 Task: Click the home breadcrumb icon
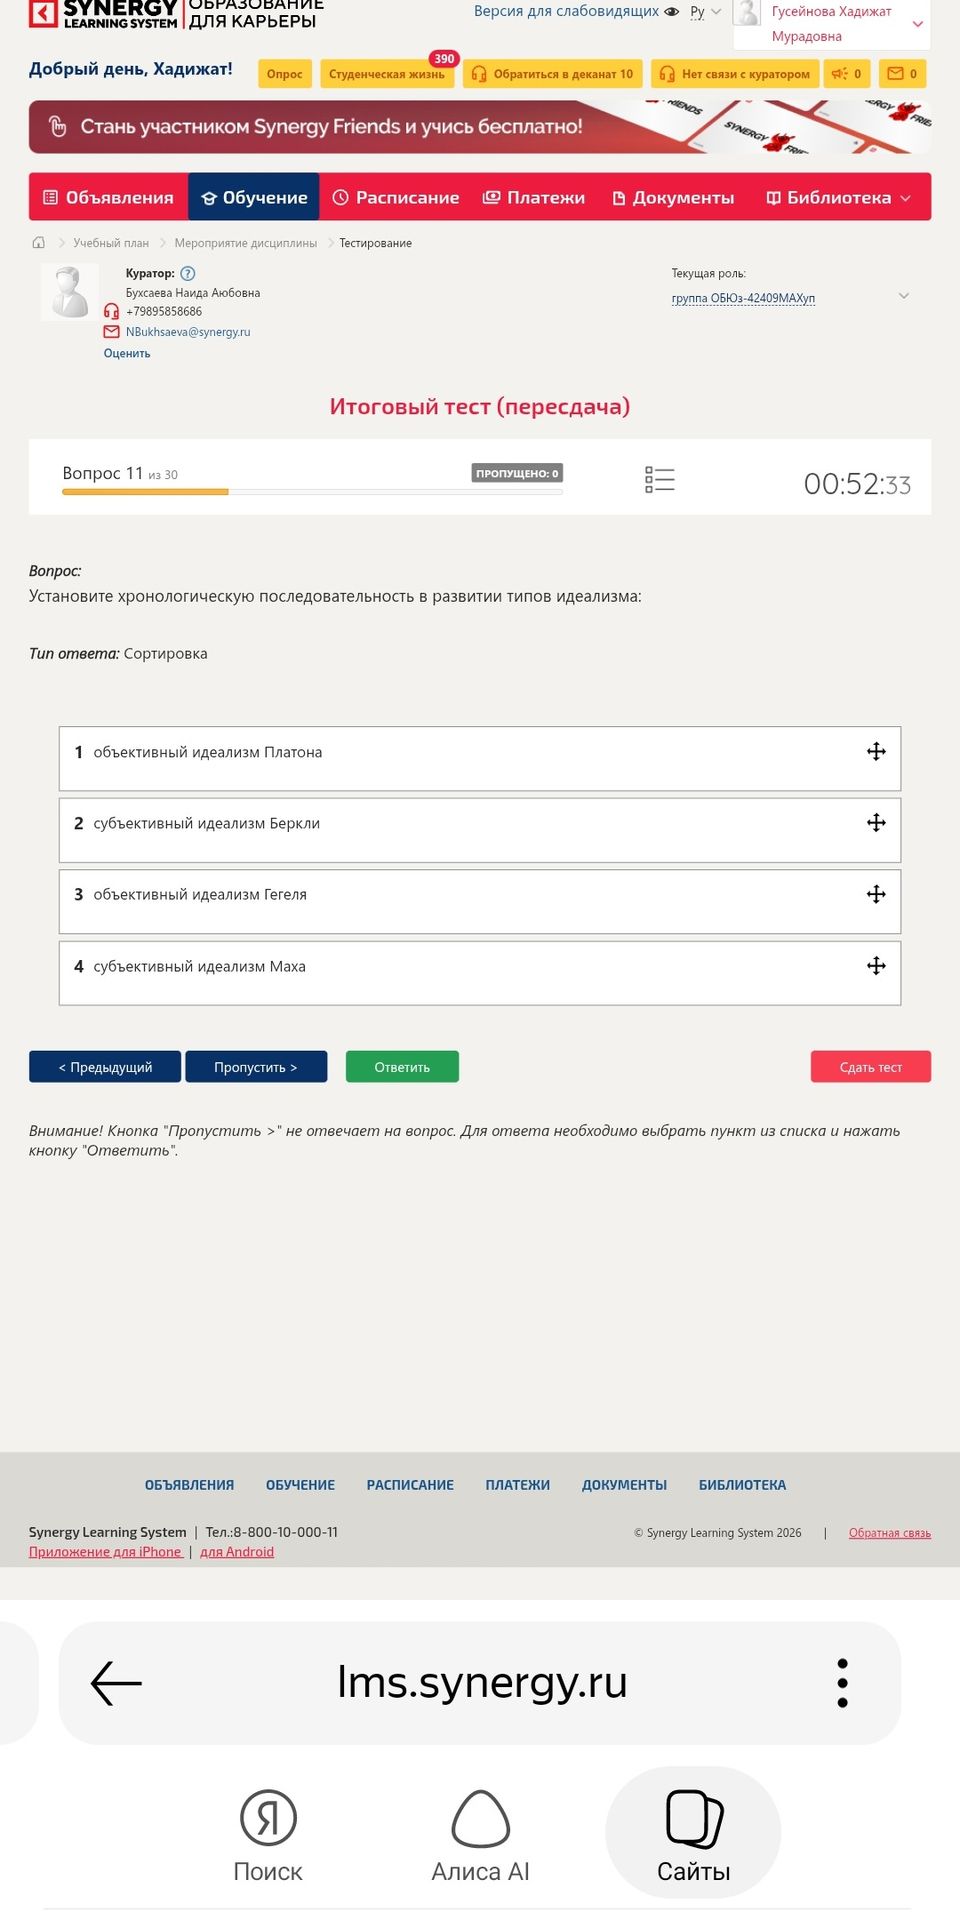coord(39,243)
